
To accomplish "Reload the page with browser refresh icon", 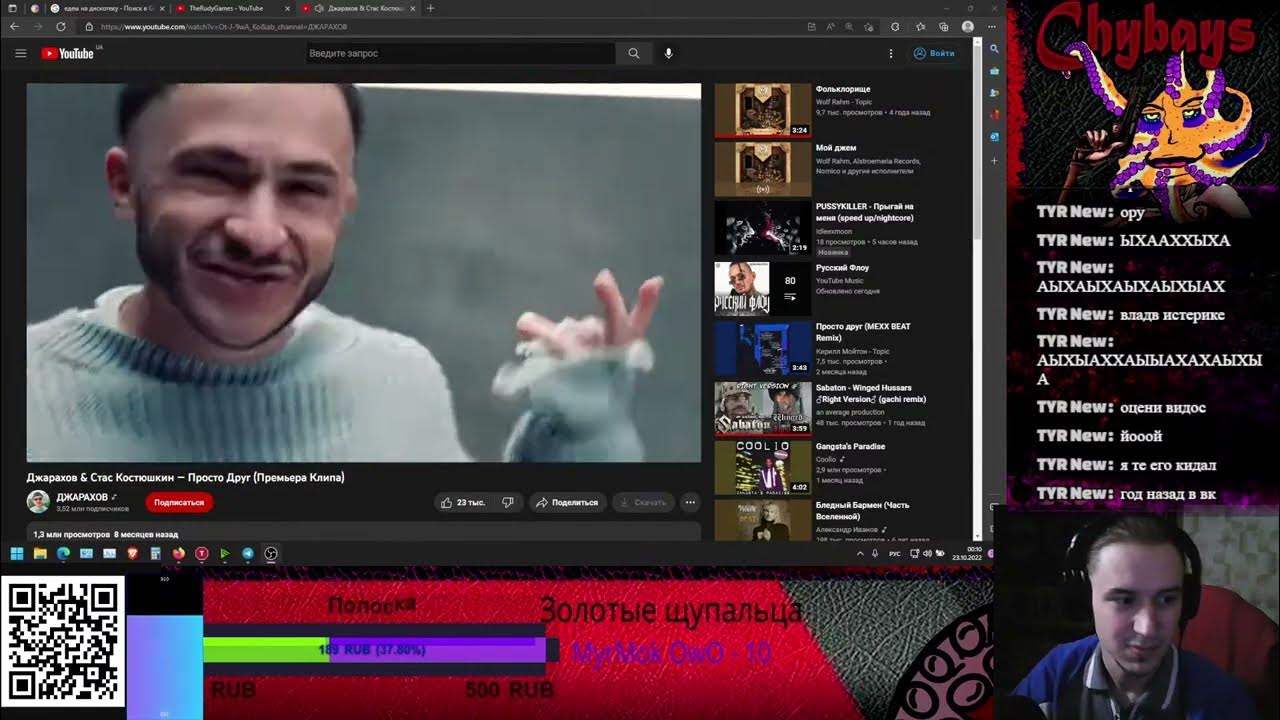I will 61,26.
